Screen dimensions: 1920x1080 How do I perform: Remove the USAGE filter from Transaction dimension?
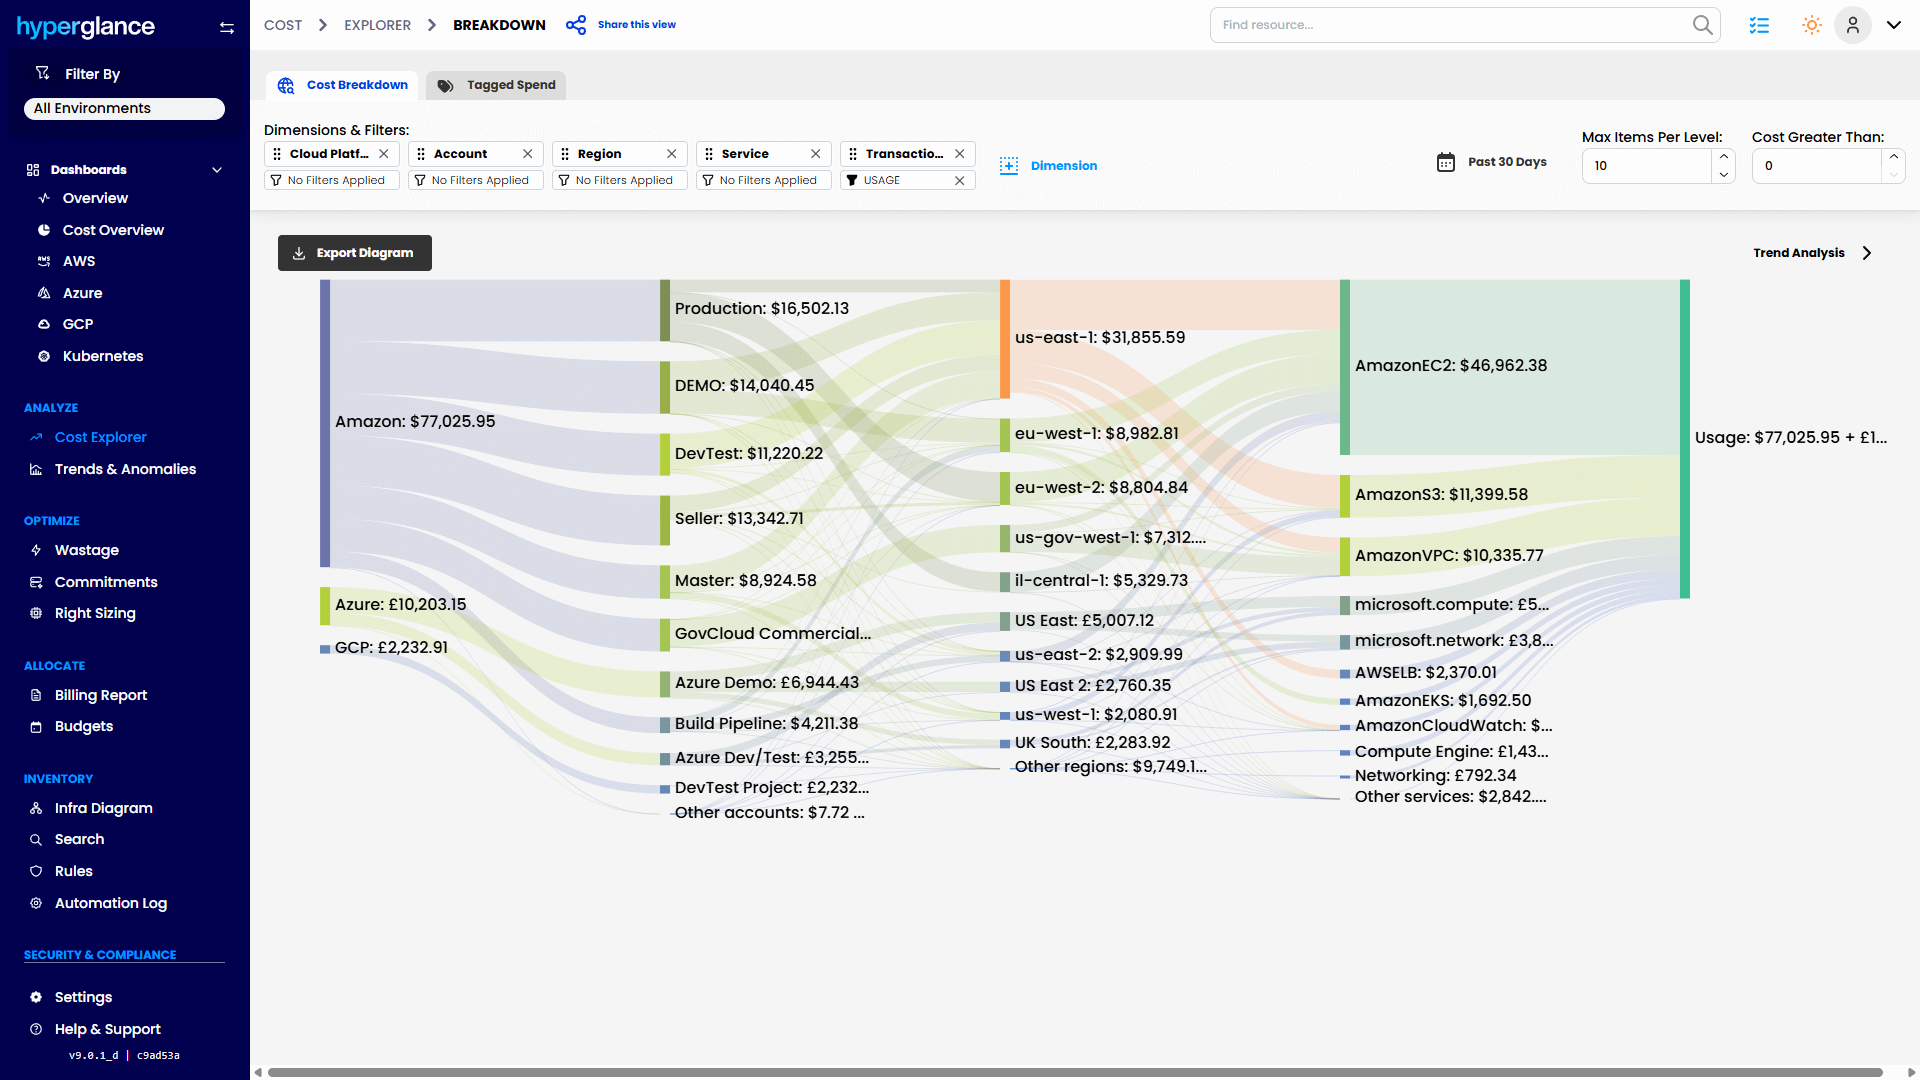coord(960,180)
